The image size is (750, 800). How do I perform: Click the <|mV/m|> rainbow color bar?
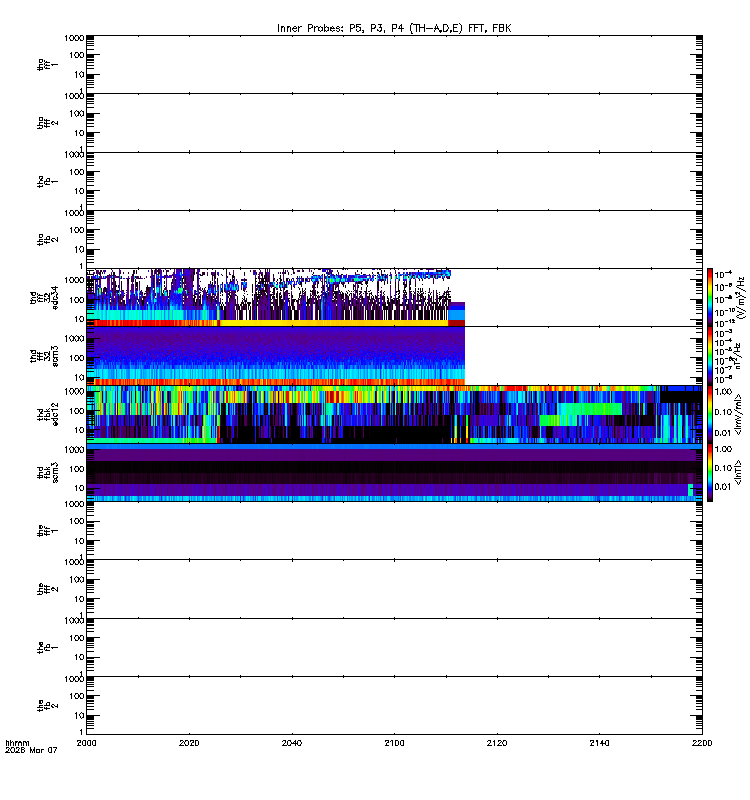point(710,414)
